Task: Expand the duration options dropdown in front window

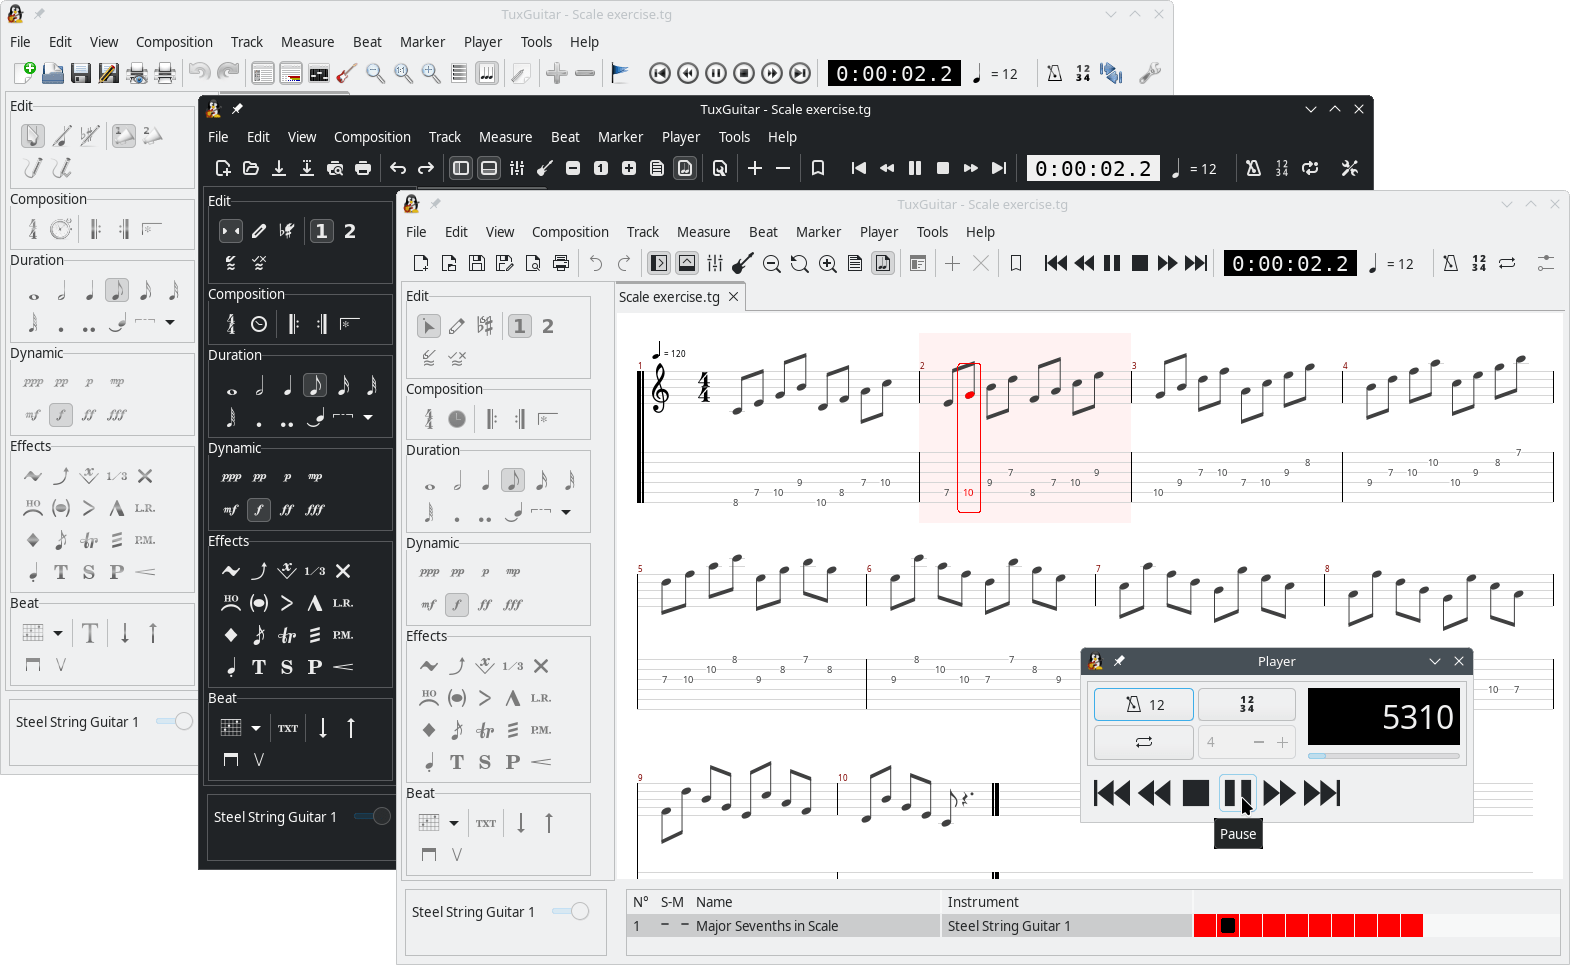Action: 566,512
